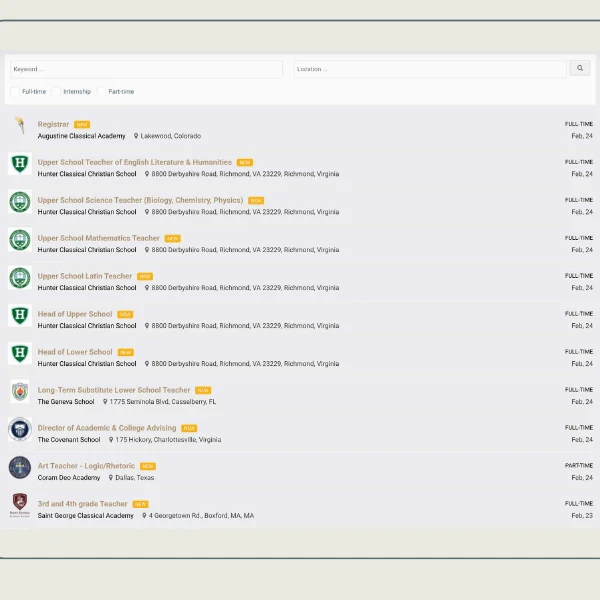The height and width of the screenshot is (600, 600).
Task: Open the Art Teacher - Logic/Rhetoric listing
Action: [x=86, y=466]
